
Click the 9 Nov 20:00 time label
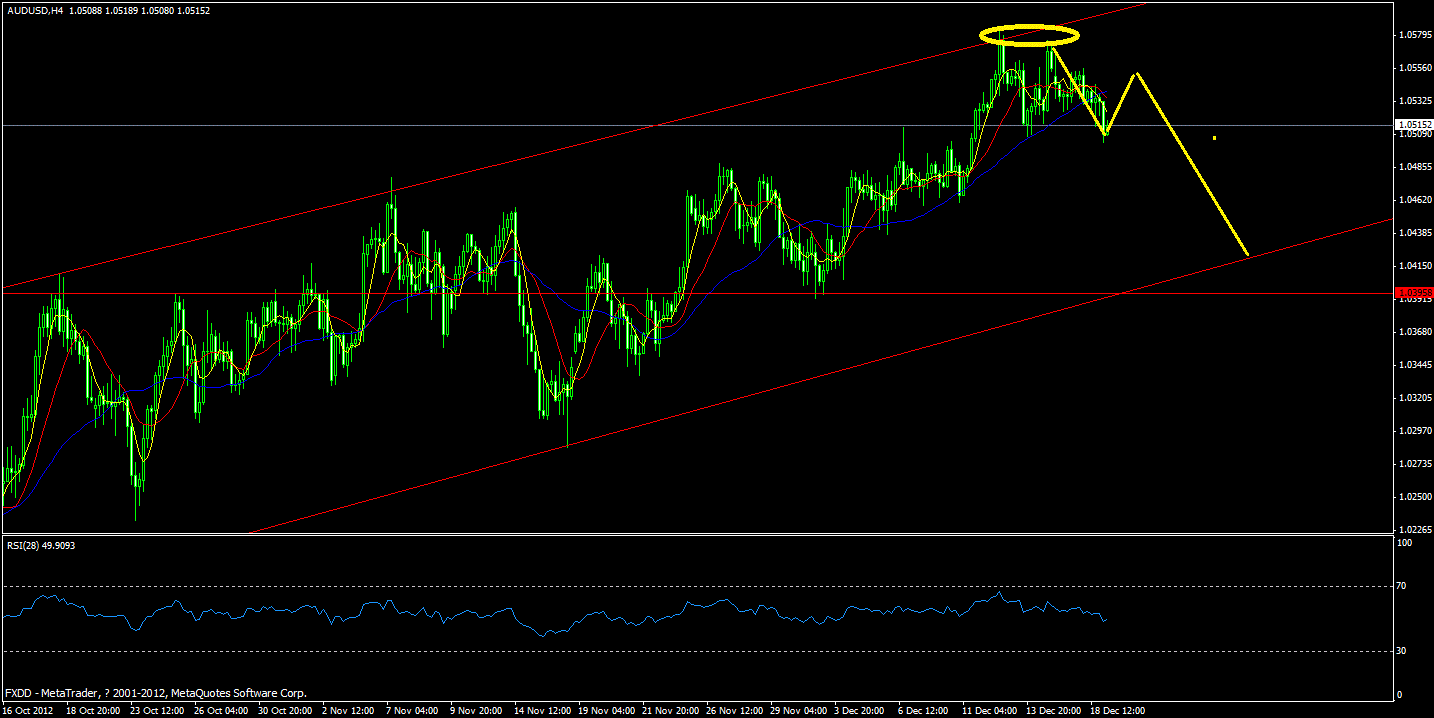click(x=476, y=711)
